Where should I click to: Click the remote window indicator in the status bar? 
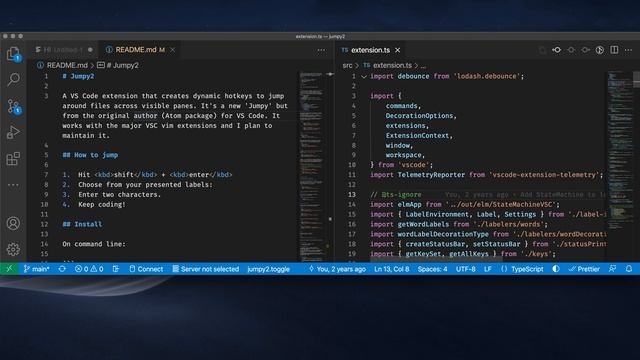point(9,269)
